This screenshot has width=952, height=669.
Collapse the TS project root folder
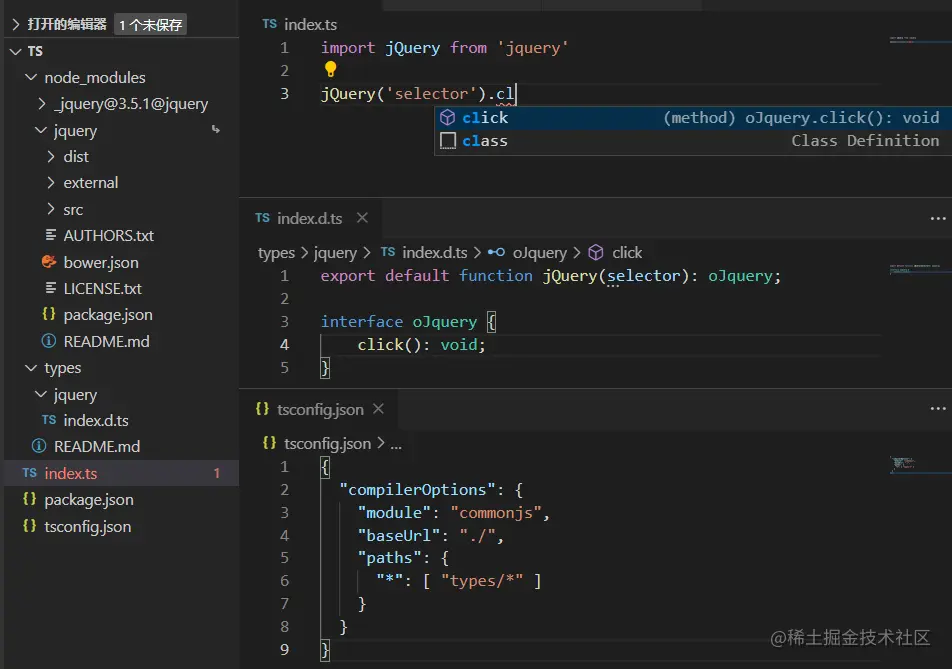point(15,52)
